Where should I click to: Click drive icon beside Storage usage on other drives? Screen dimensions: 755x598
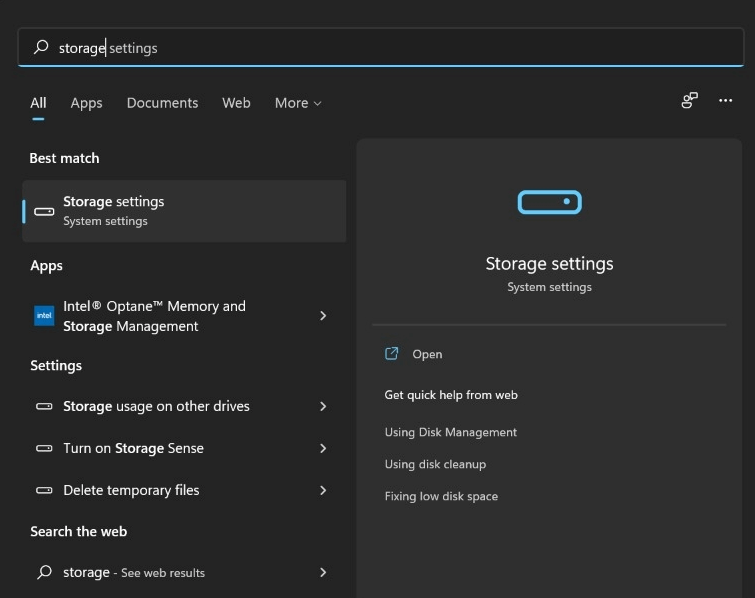44,406
